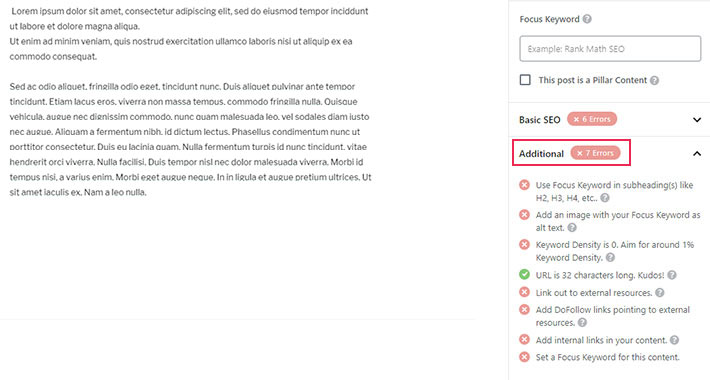The image size is (710, 380).
Task: Click the Basic SEO section heading
Action: (x=539, y=120)
